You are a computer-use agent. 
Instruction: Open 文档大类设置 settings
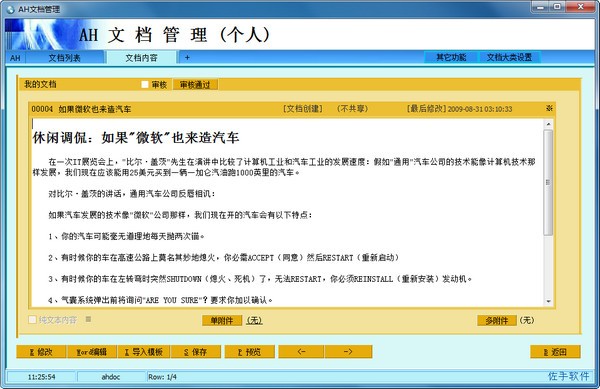point(509,57)
